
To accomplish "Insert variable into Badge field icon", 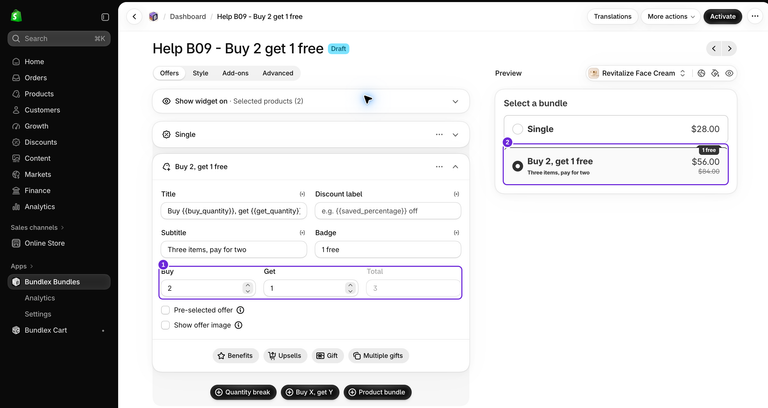I will pos(456,233).
